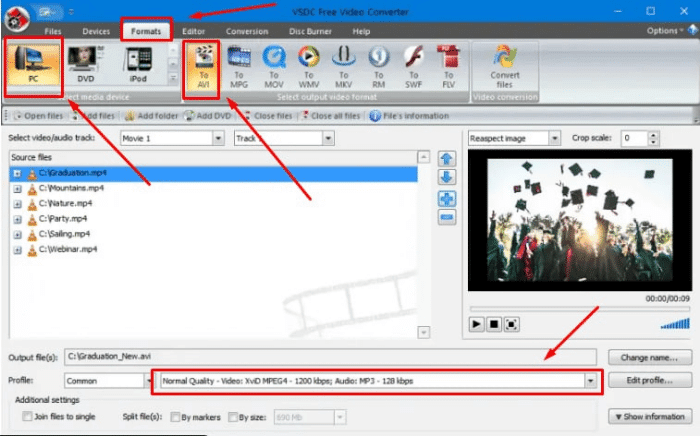
Task: Choose the To SWF output format
Action: tap(413, 68)
